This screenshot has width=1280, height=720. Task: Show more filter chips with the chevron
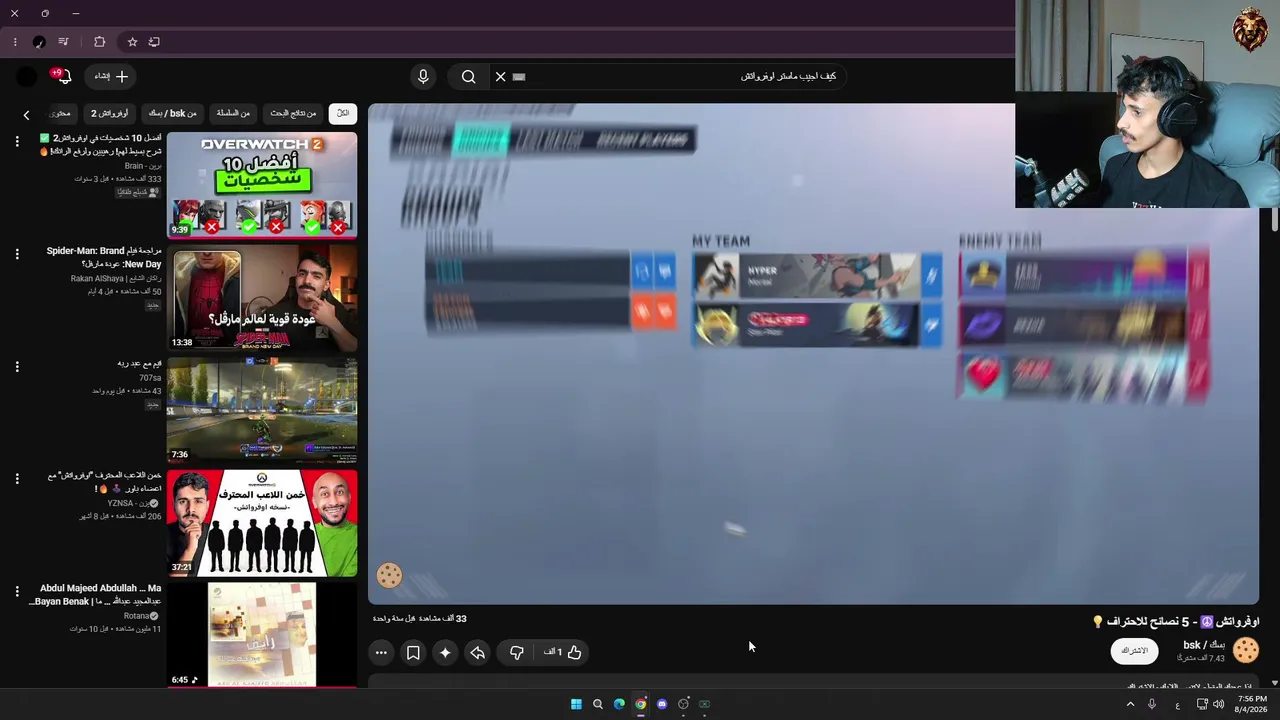click(x=27, y=115)
